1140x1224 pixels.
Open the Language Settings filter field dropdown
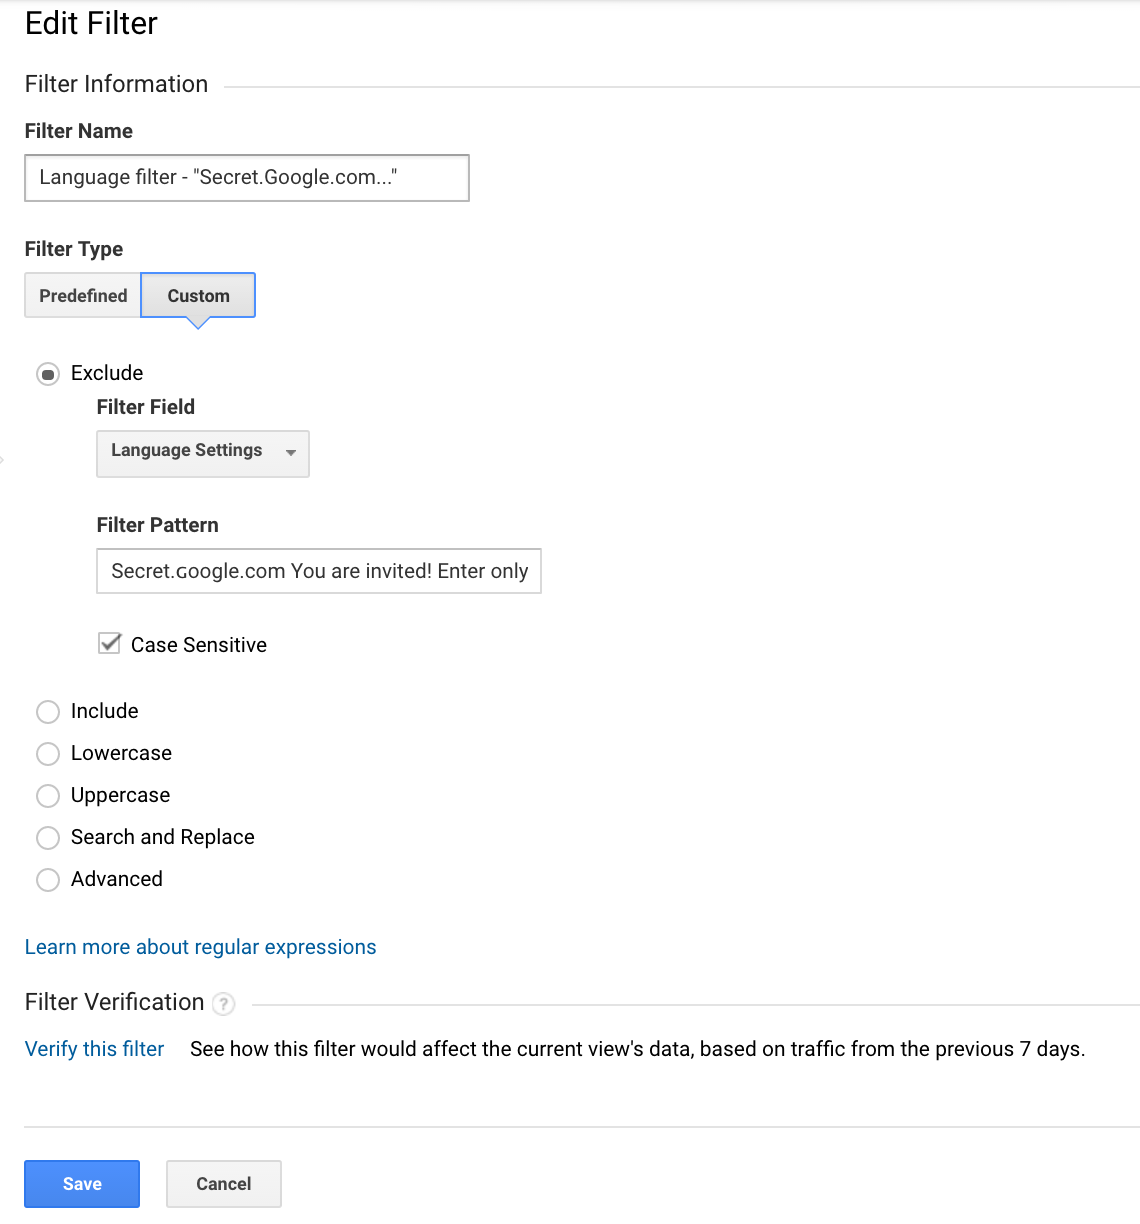[x=203, y=454]
